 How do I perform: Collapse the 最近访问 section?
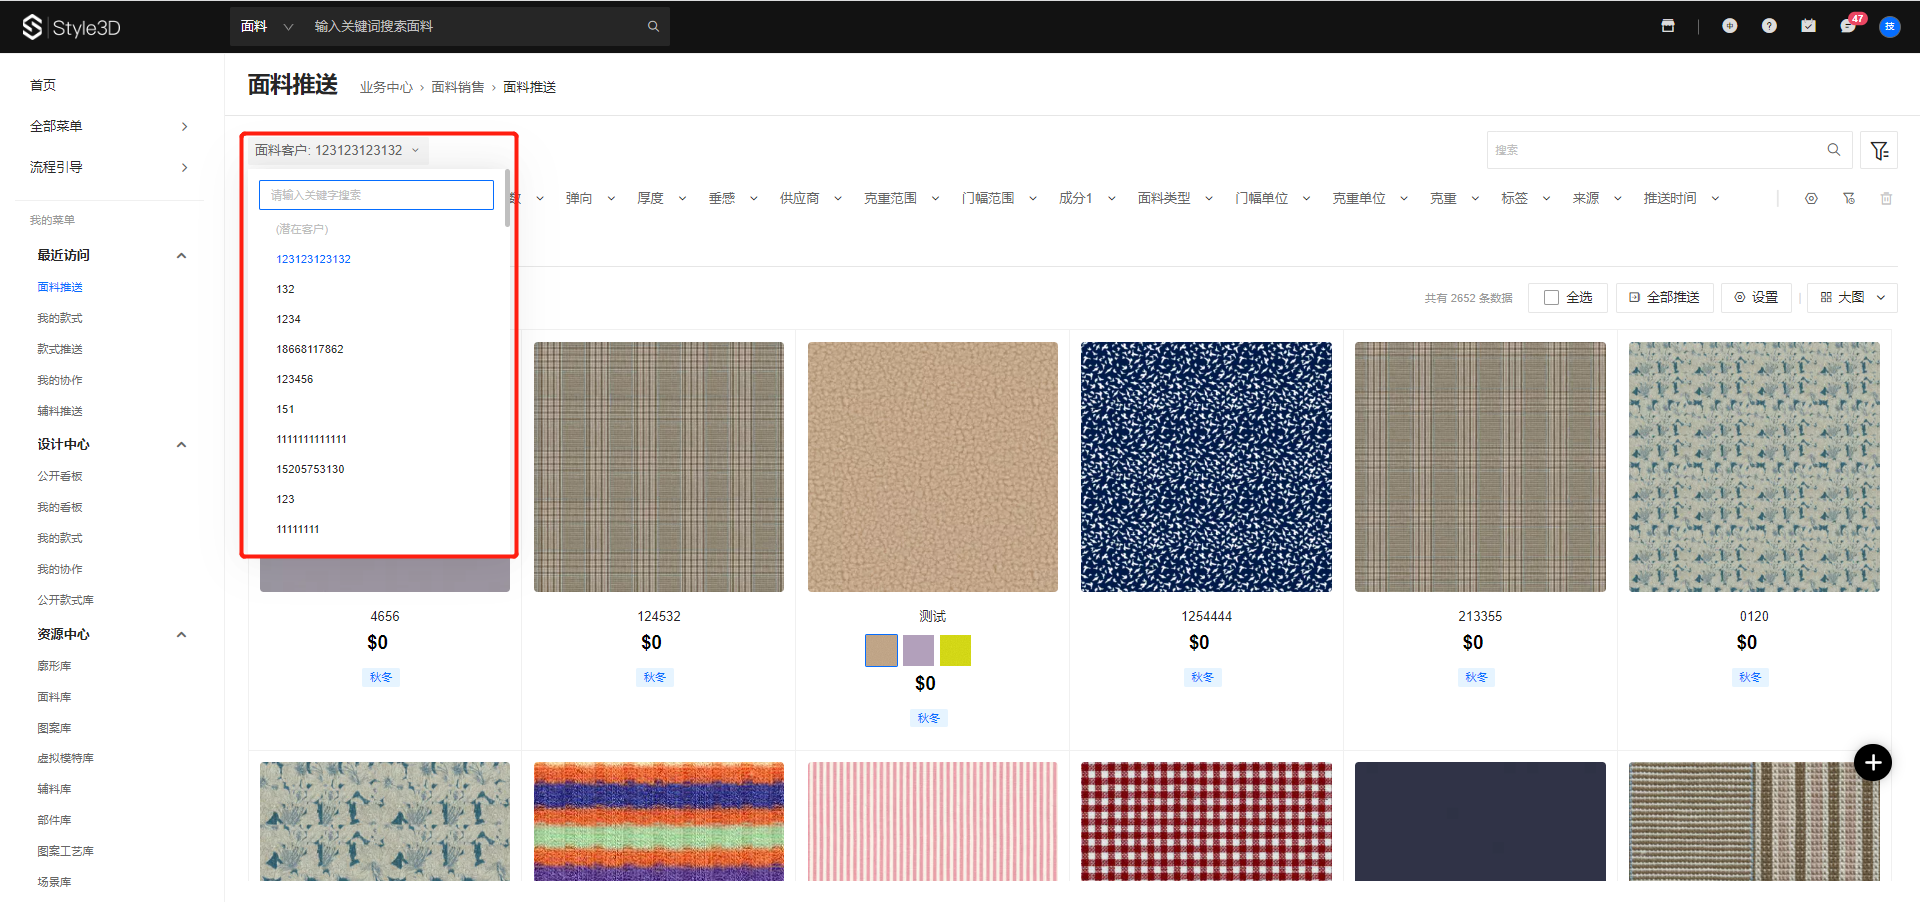[x=181, y=255]
